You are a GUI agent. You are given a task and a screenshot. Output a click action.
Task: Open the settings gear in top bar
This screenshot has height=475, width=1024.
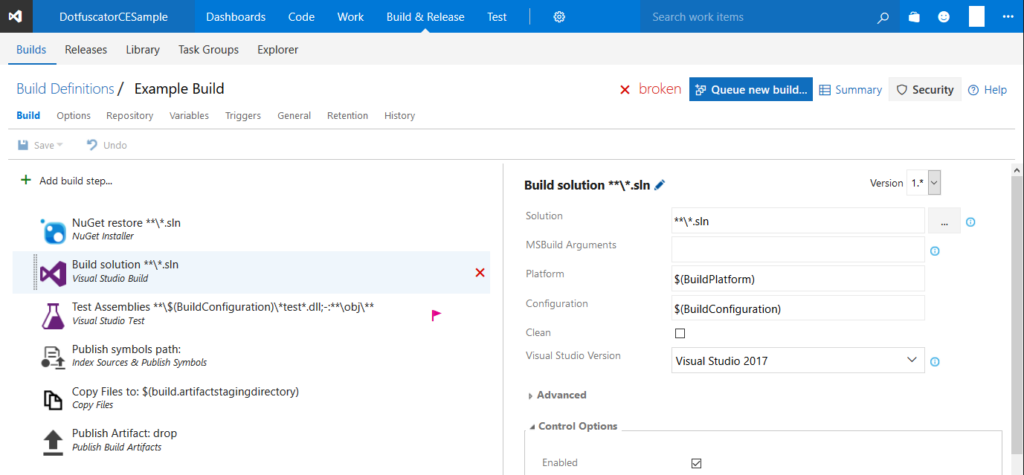pyautogui.click(x=559, y=17)
